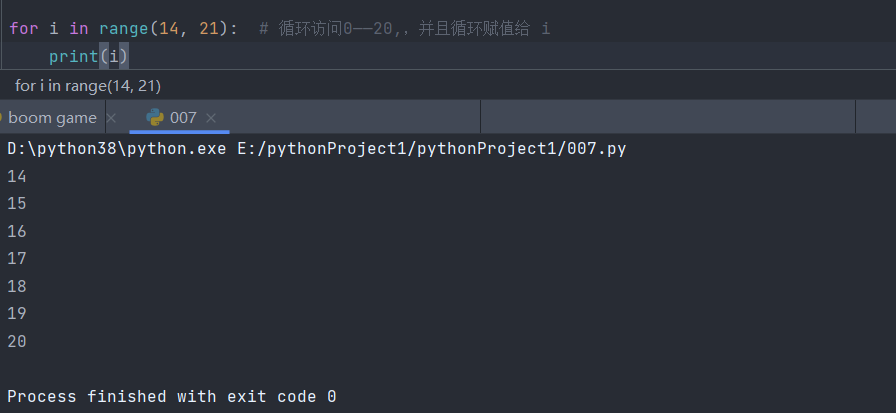This screenshot has width=896, height=413.
Task: Click the for keyword in the editor
Action: tap(24, 29)
